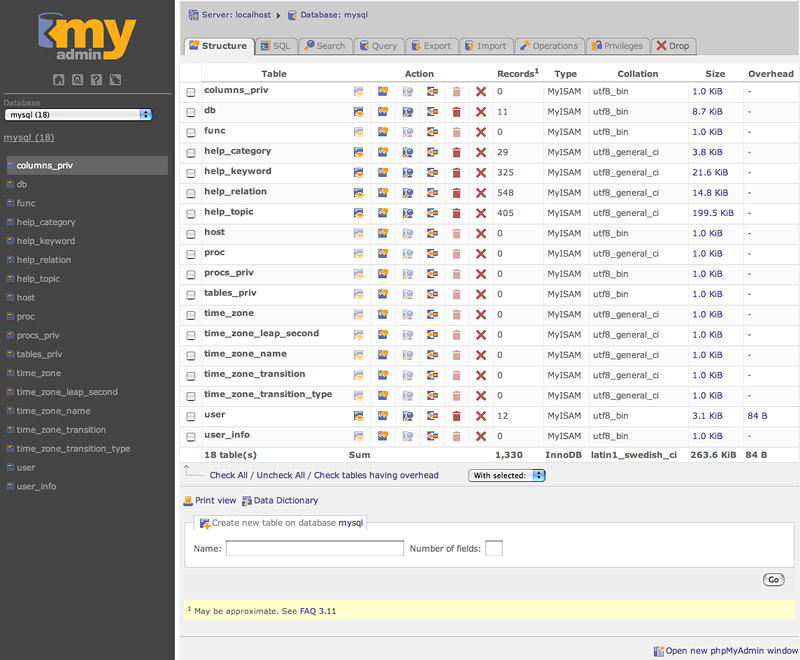Click sidebar browse icon beside time_zone
Screen dimensions: 800x660
tap(10, 373)
